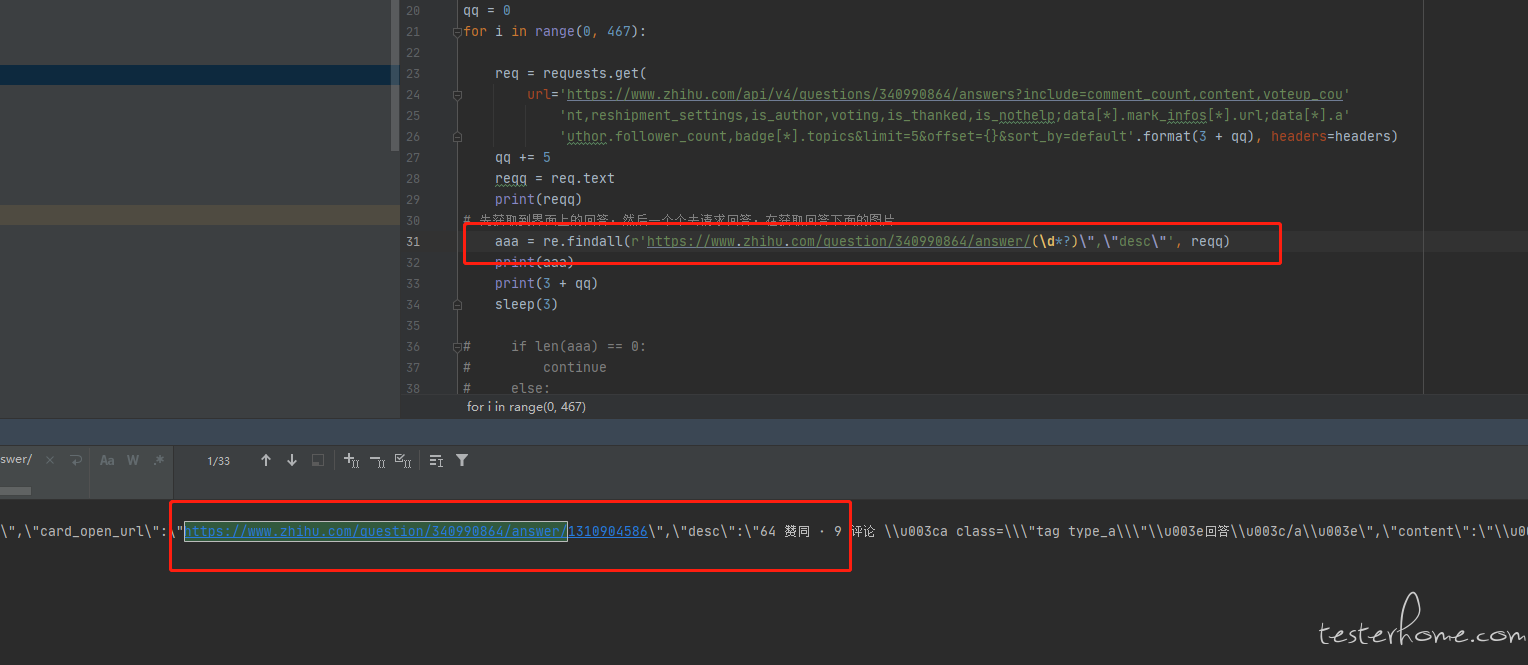Collapse the for loop fold marker on line 21
The height and width of the screenshot is (665, 1528).
(457, 32)
